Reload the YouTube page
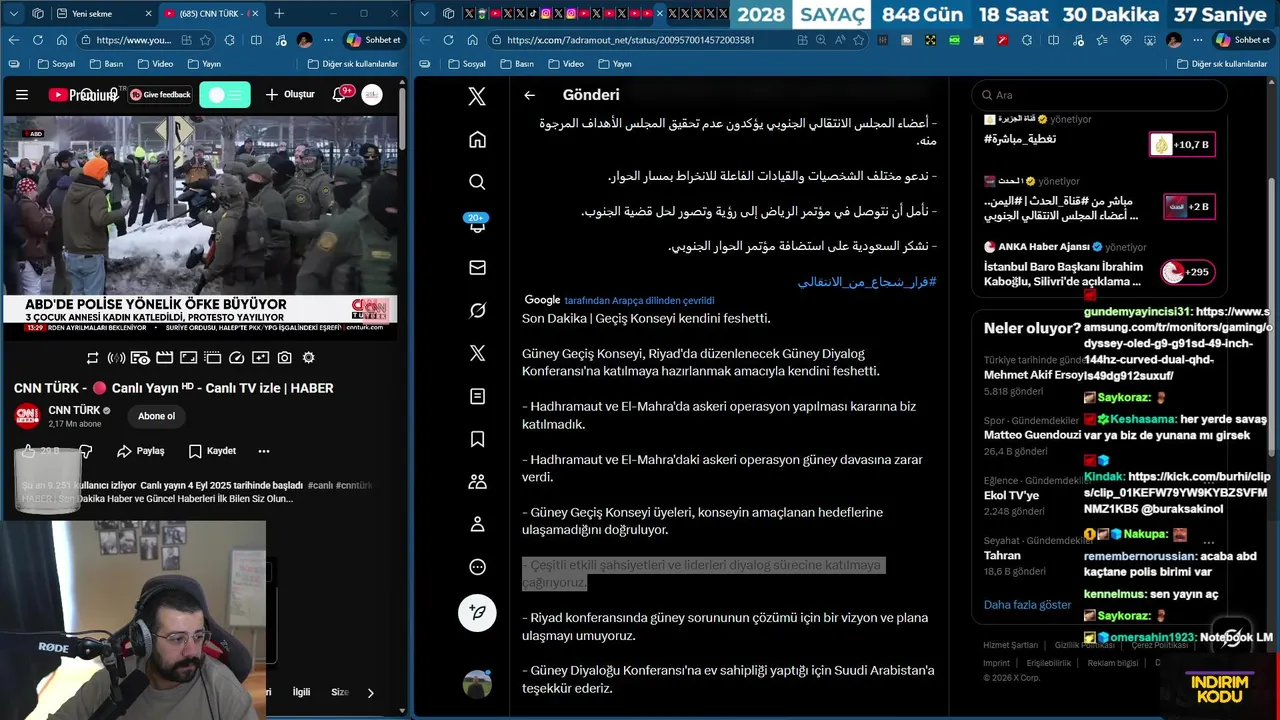Image resolution: width=1280 pixels, height=720 pixels. (38, 40)
